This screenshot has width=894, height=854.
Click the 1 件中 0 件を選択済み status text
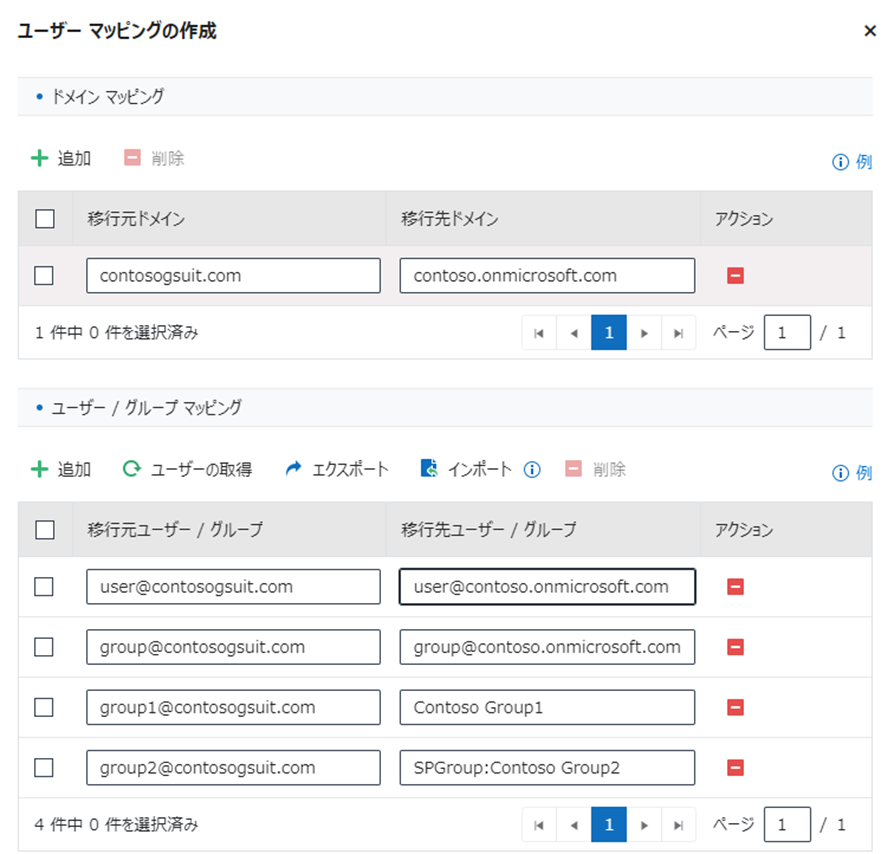click(x=116, y=332)
